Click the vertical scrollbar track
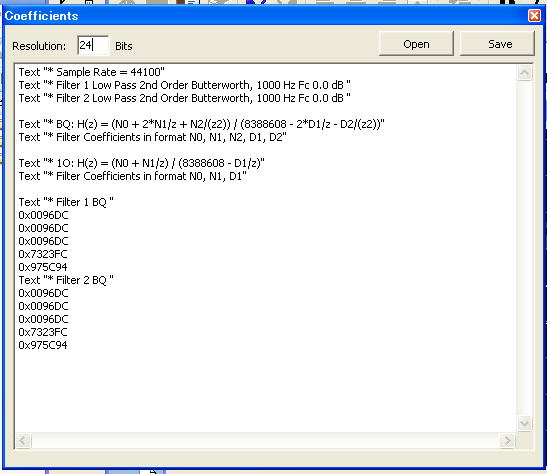Screen dimensions: 547x474 pos(524,248)
